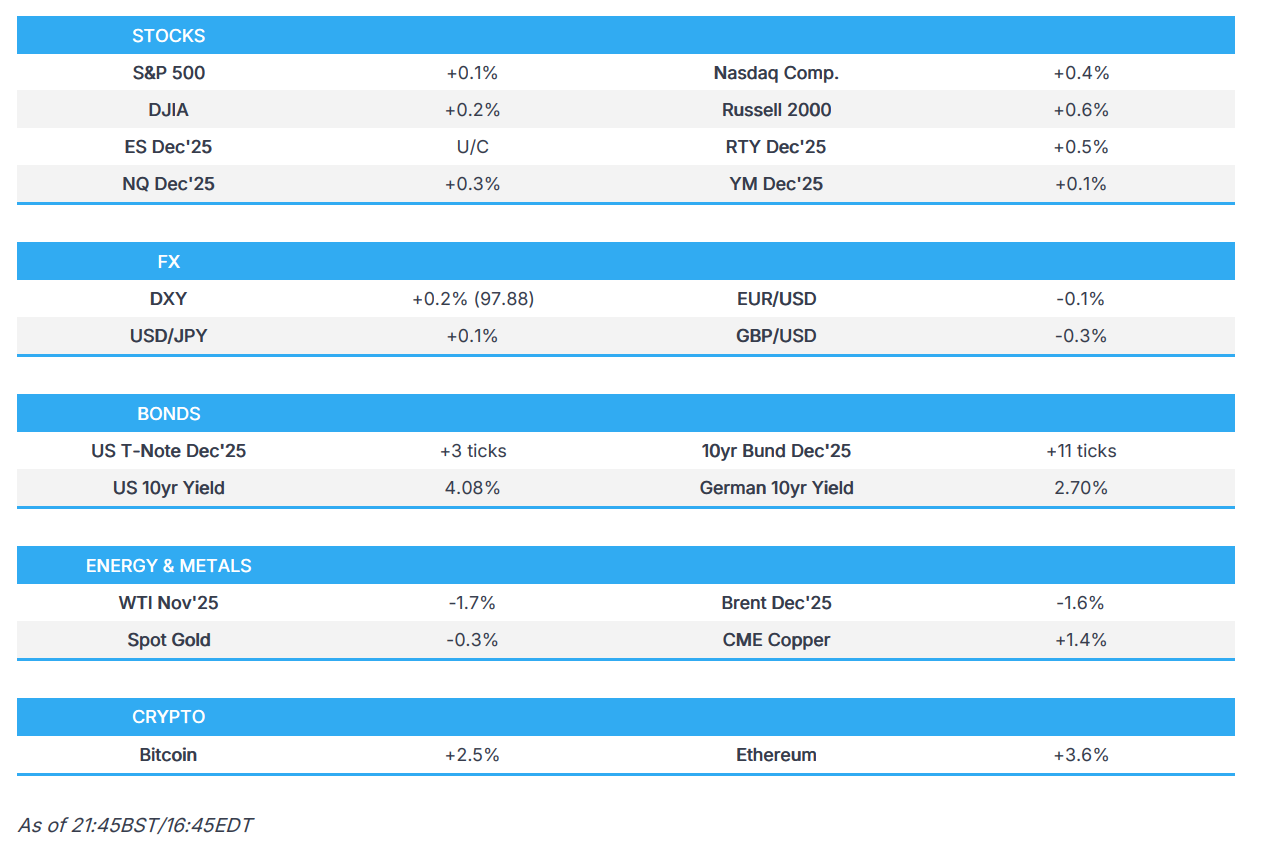
Task: Select the German 10yr Yield label
Action: 776,488
